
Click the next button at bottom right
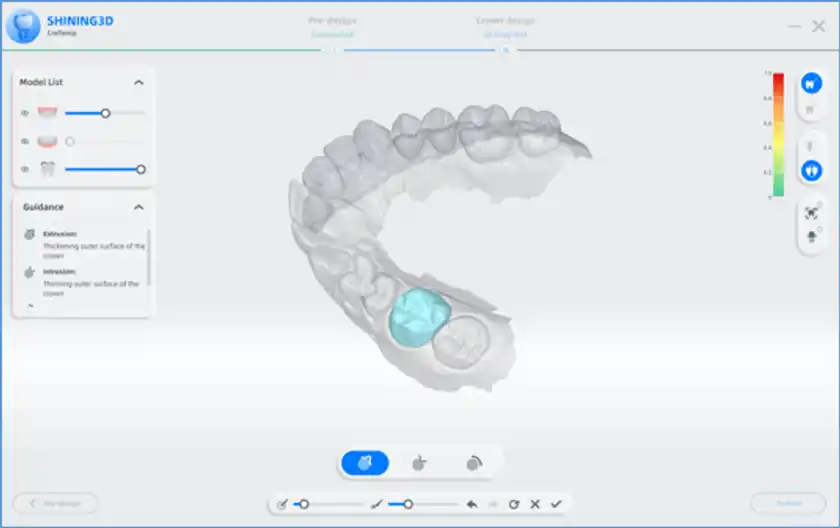click(789, 503)
